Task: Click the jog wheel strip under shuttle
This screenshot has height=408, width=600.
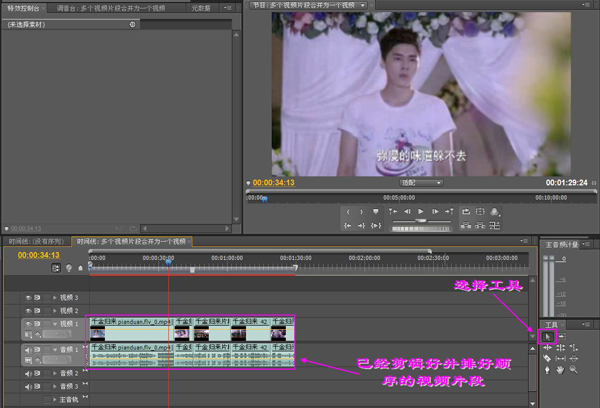Action: click(421, 229)
